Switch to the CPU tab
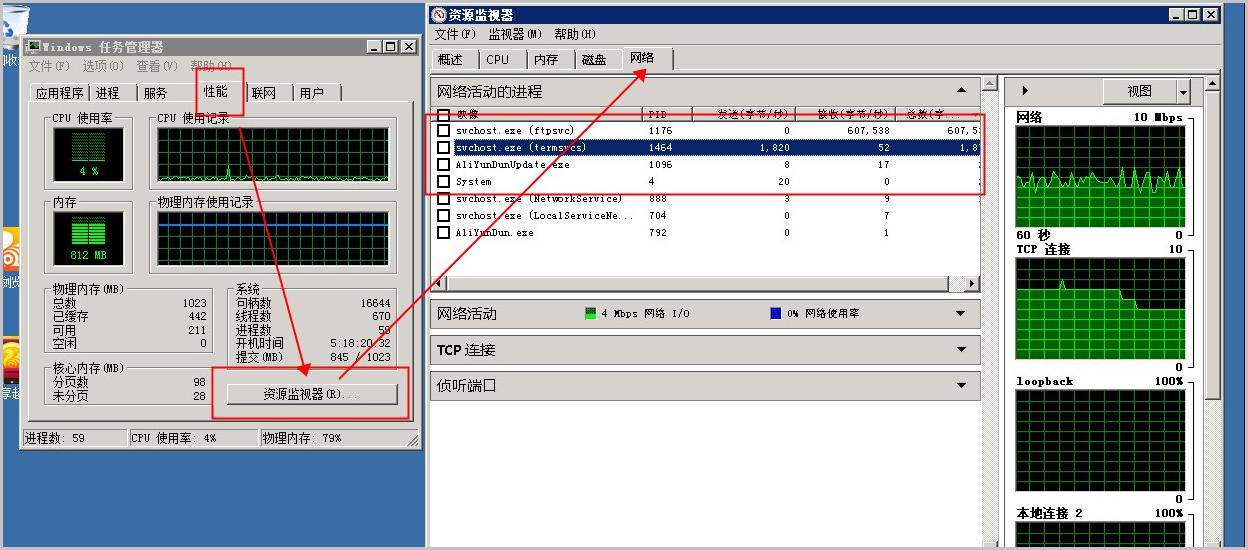The width and height of the screenshot is (1248, 550). click(x=498, y=60)
